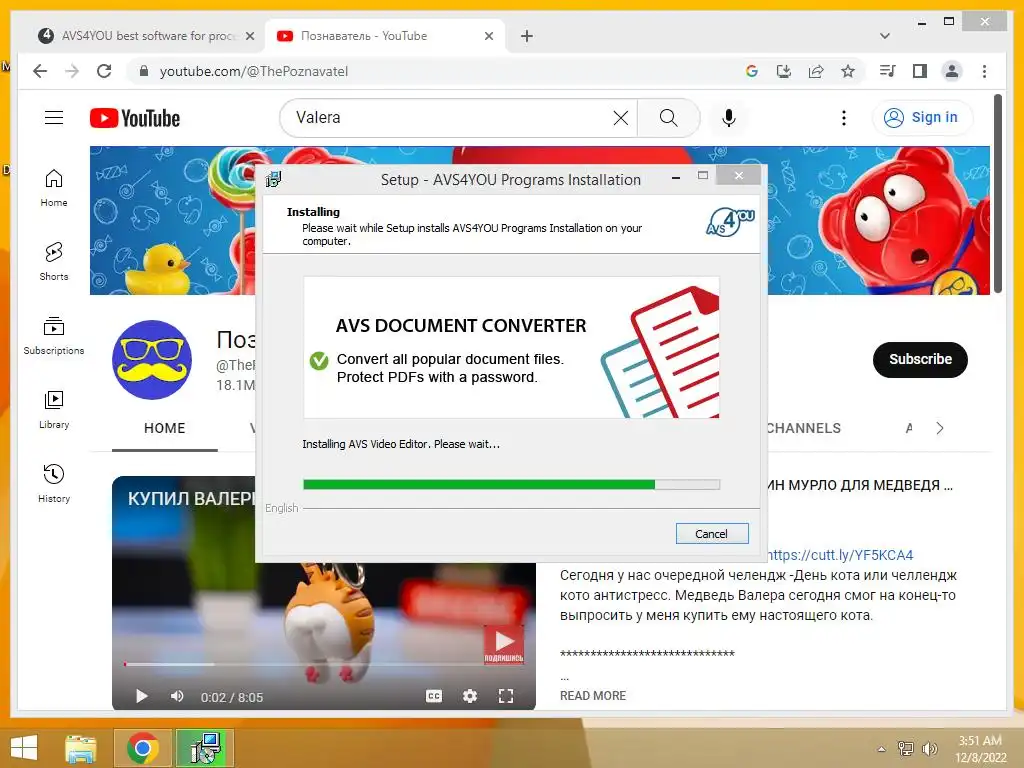The width and height of the screenshot is (1024, 768).
Task: Click the install app icon in address bar
Action: (784, 71)
